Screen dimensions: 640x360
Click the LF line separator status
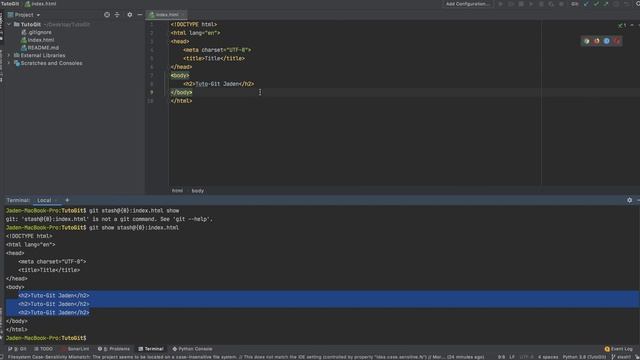pos(512,357)
